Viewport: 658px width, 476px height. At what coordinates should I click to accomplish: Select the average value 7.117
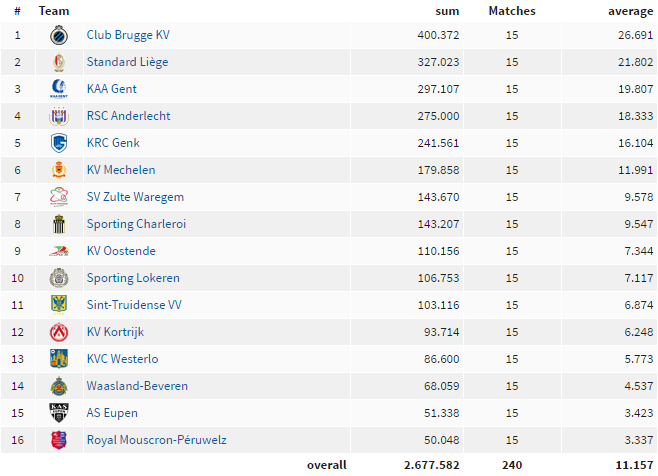tap(639, 278)
